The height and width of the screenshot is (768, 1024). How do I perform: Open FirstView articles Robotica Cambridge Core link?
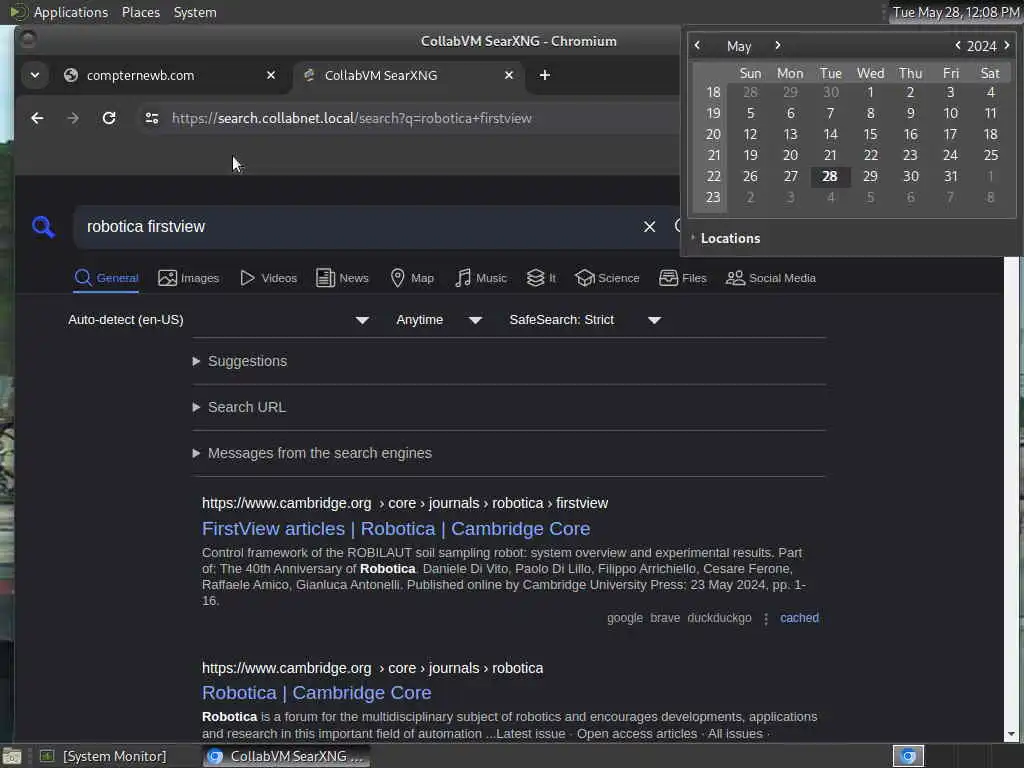pyautogui.click(x=396, y=529)
